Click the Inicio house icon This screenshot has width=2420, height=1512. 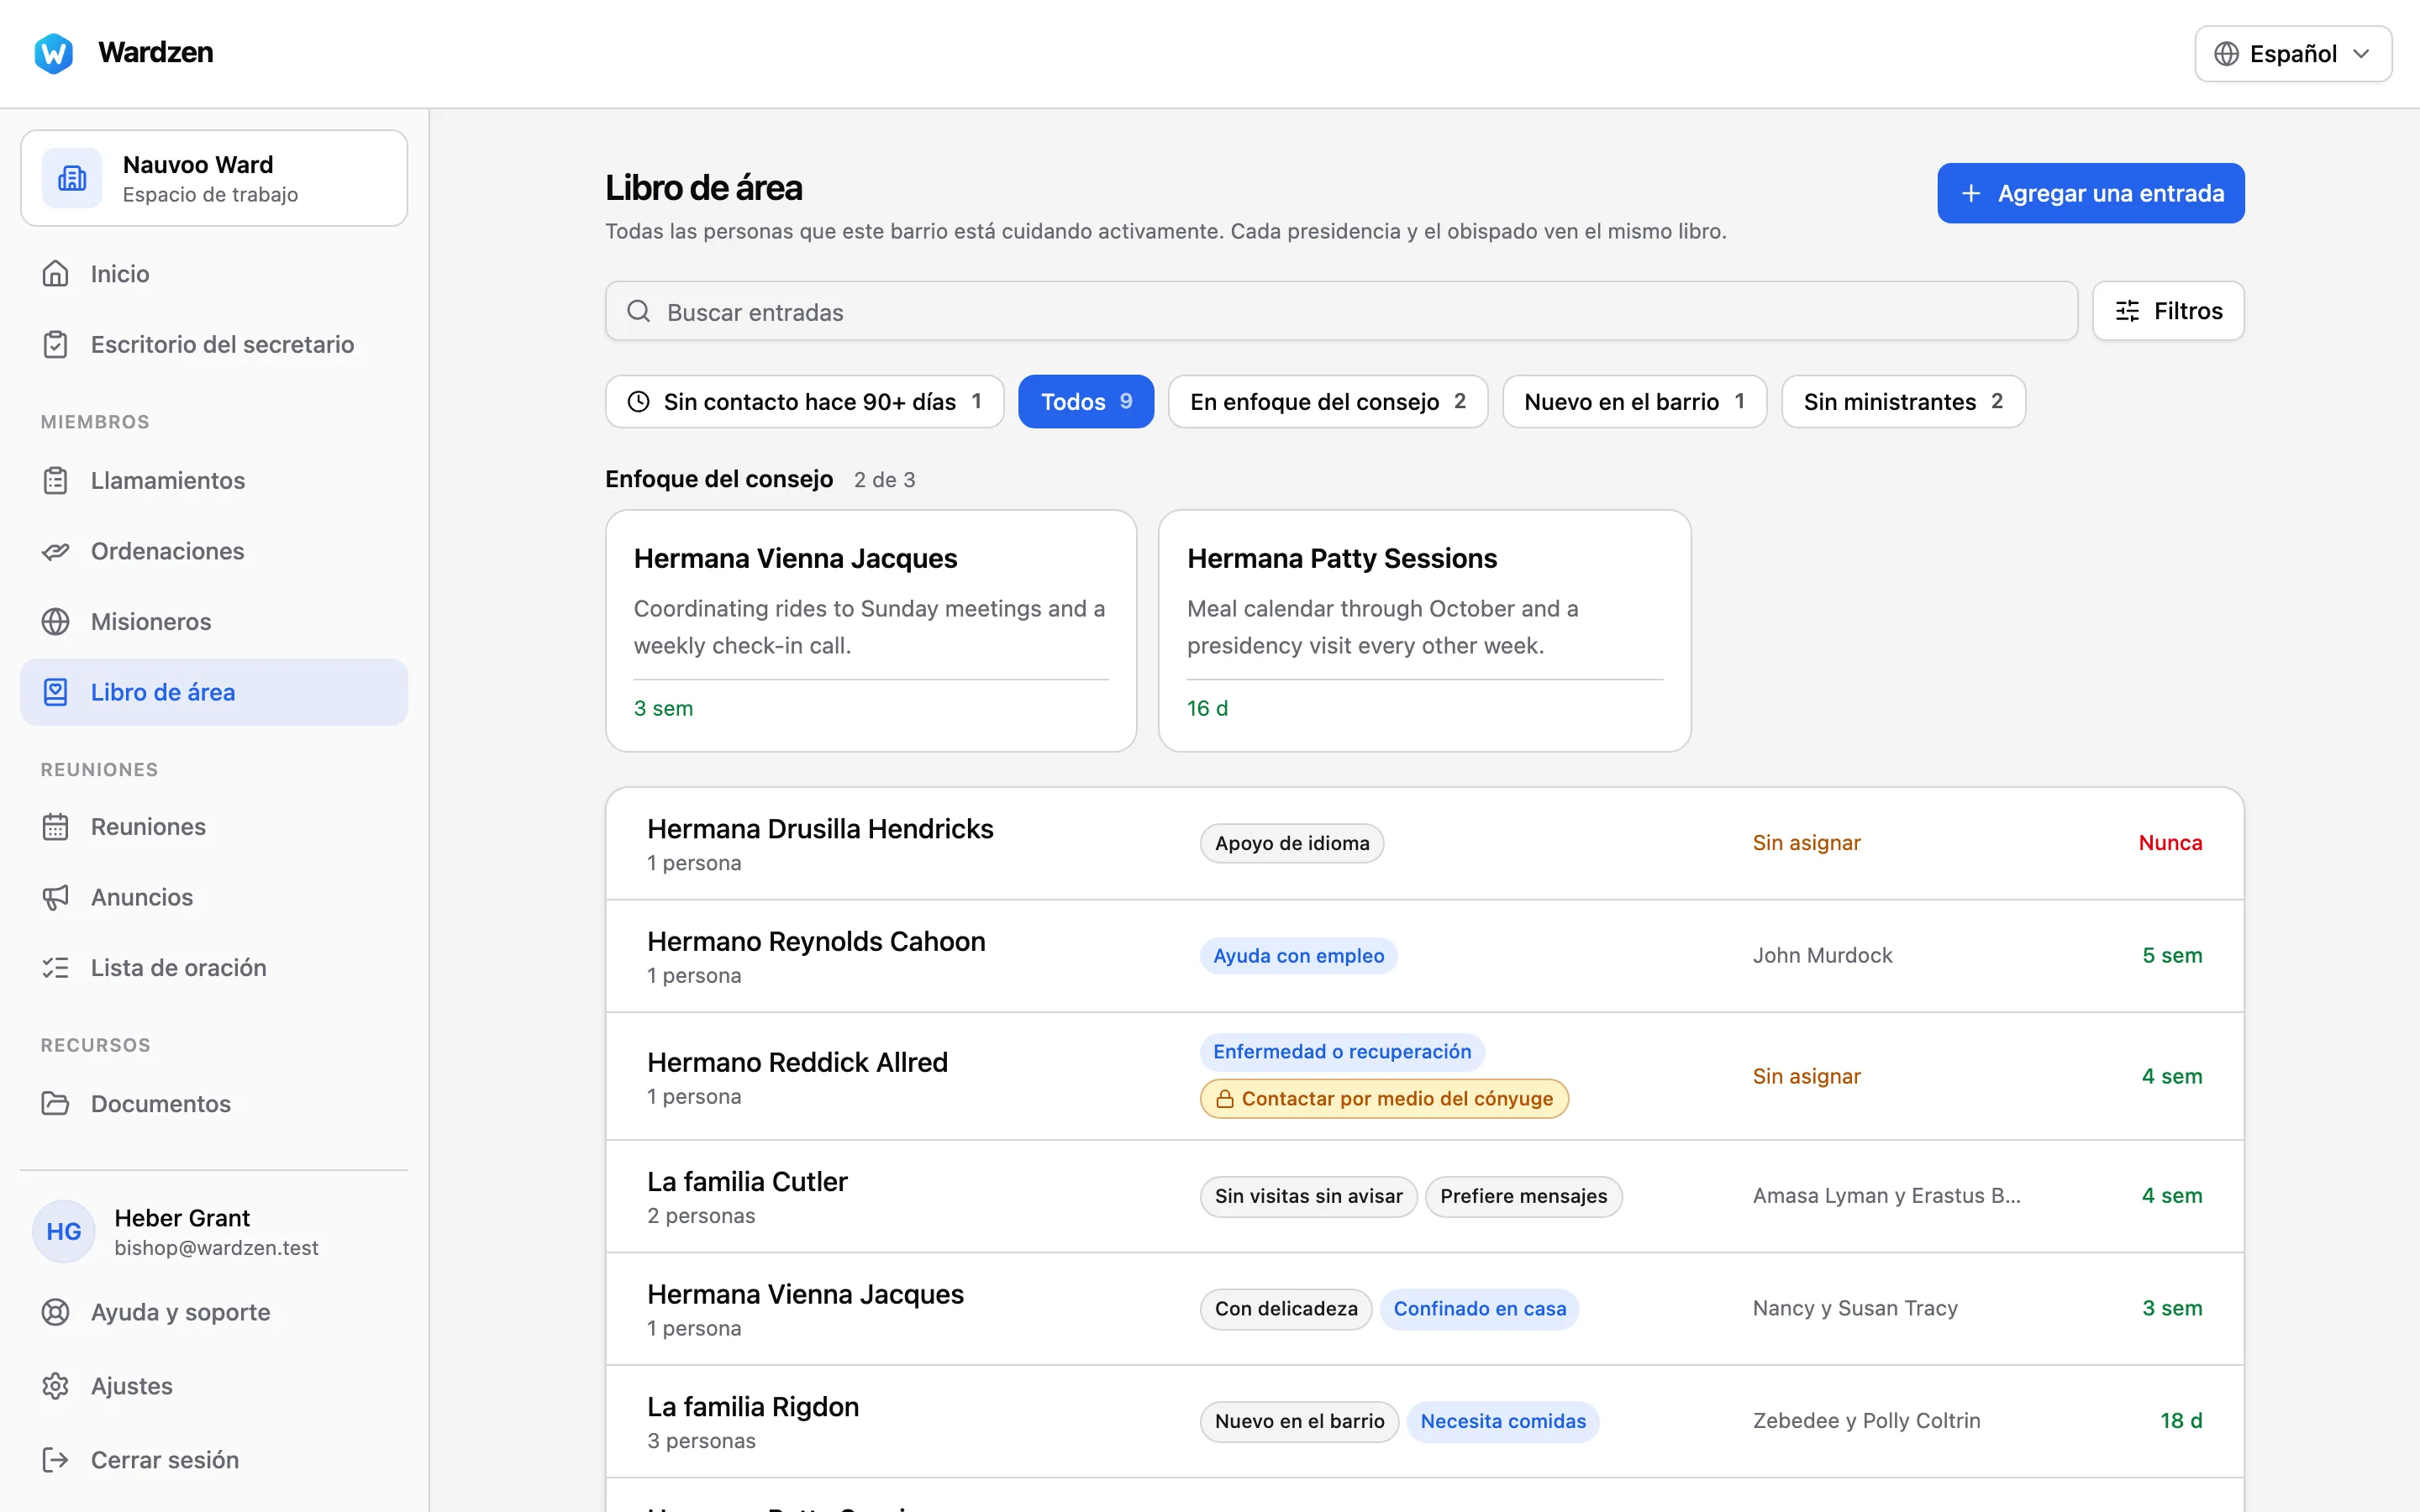(x=56, y=273)
